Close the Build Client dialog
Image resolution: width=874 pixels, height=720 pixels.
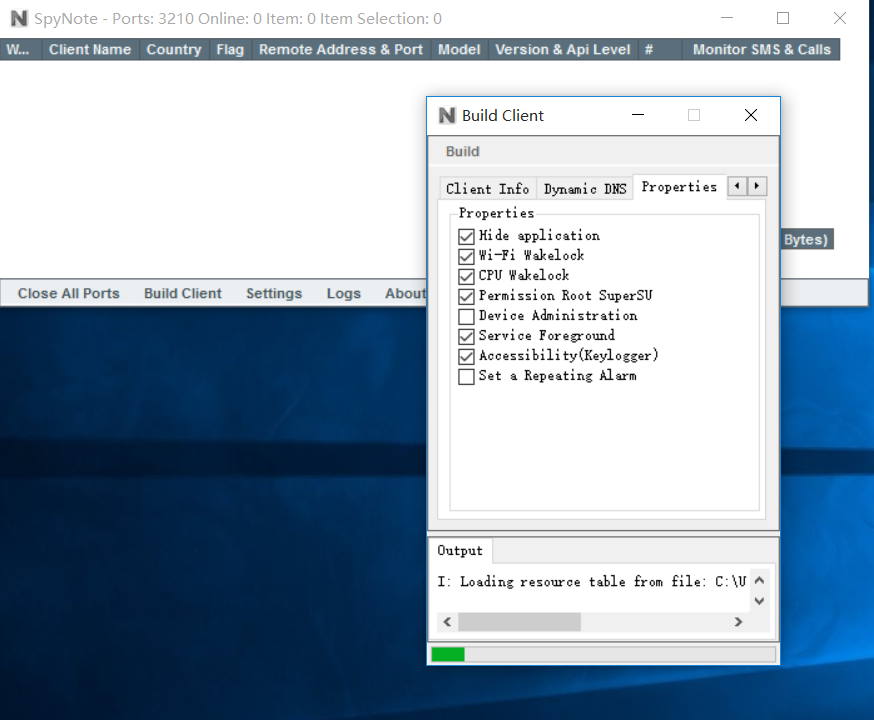(751, 115)
